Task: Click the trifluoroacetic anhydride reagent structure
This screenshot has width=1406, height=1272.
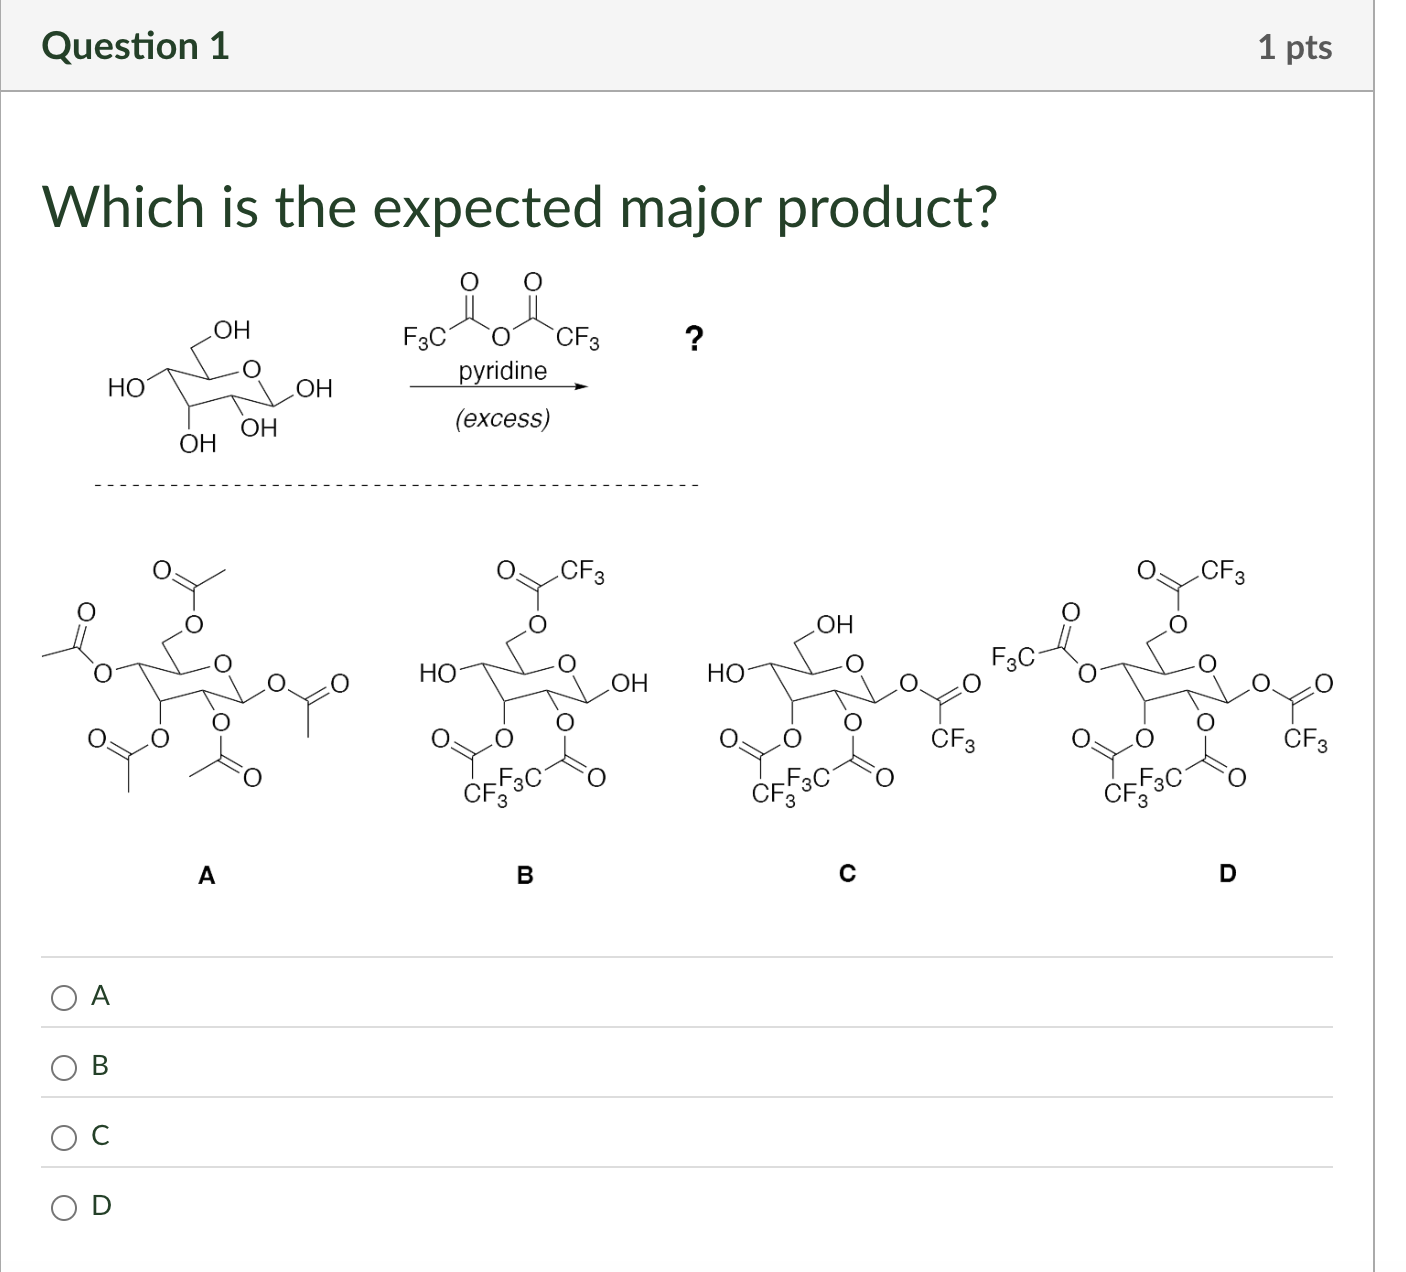Action: click(x=500, y=310)
